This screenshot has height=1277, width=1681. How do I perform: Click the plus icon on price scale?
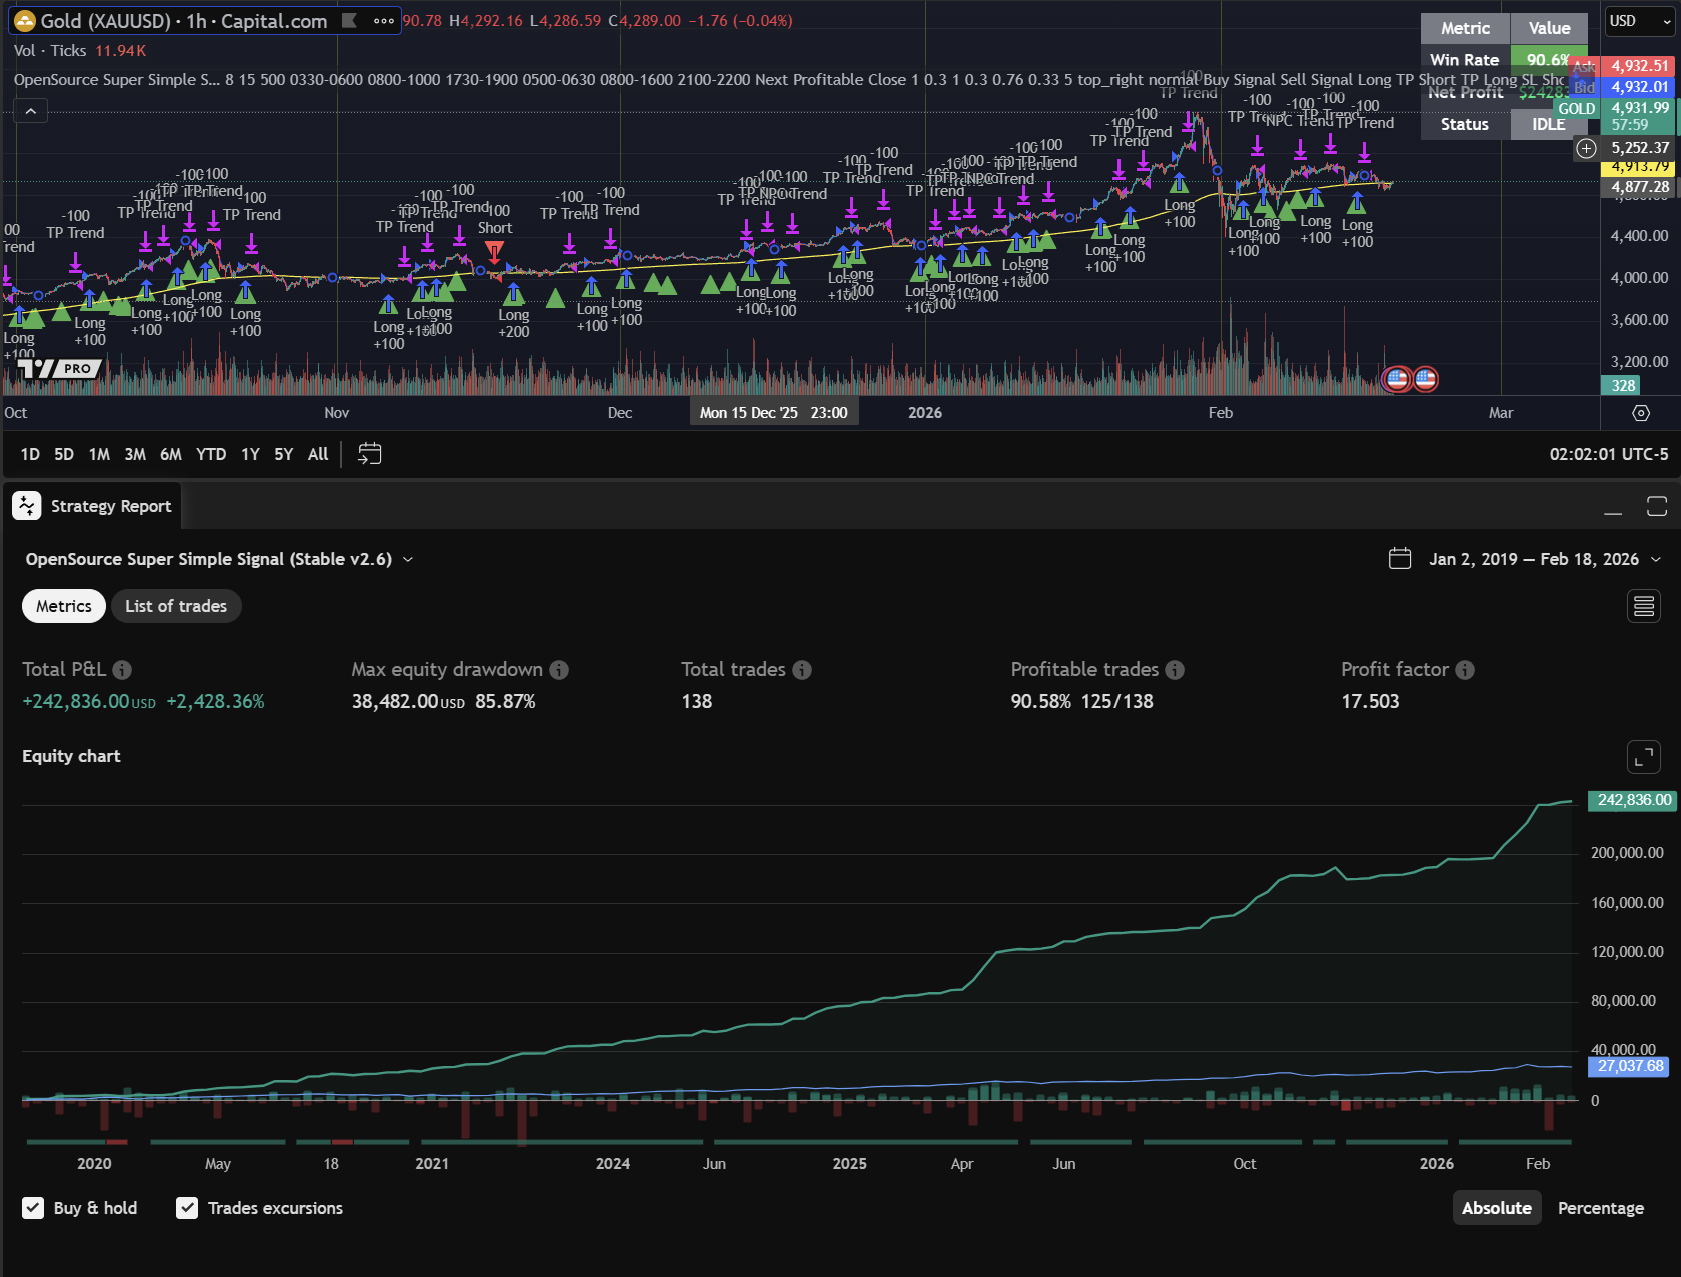pos(1586,148)
